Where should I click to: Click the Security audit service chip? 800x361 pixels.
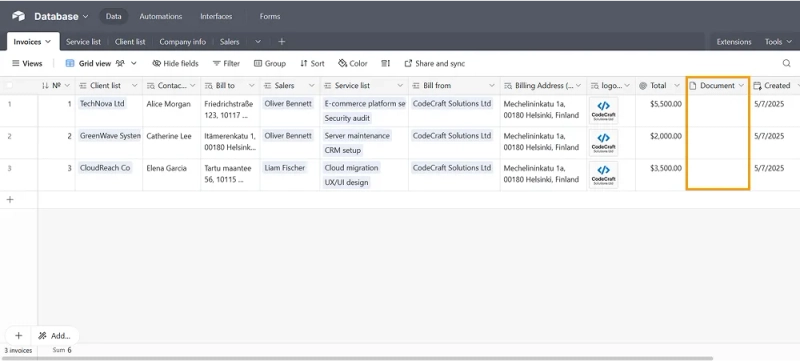point(347,118)
